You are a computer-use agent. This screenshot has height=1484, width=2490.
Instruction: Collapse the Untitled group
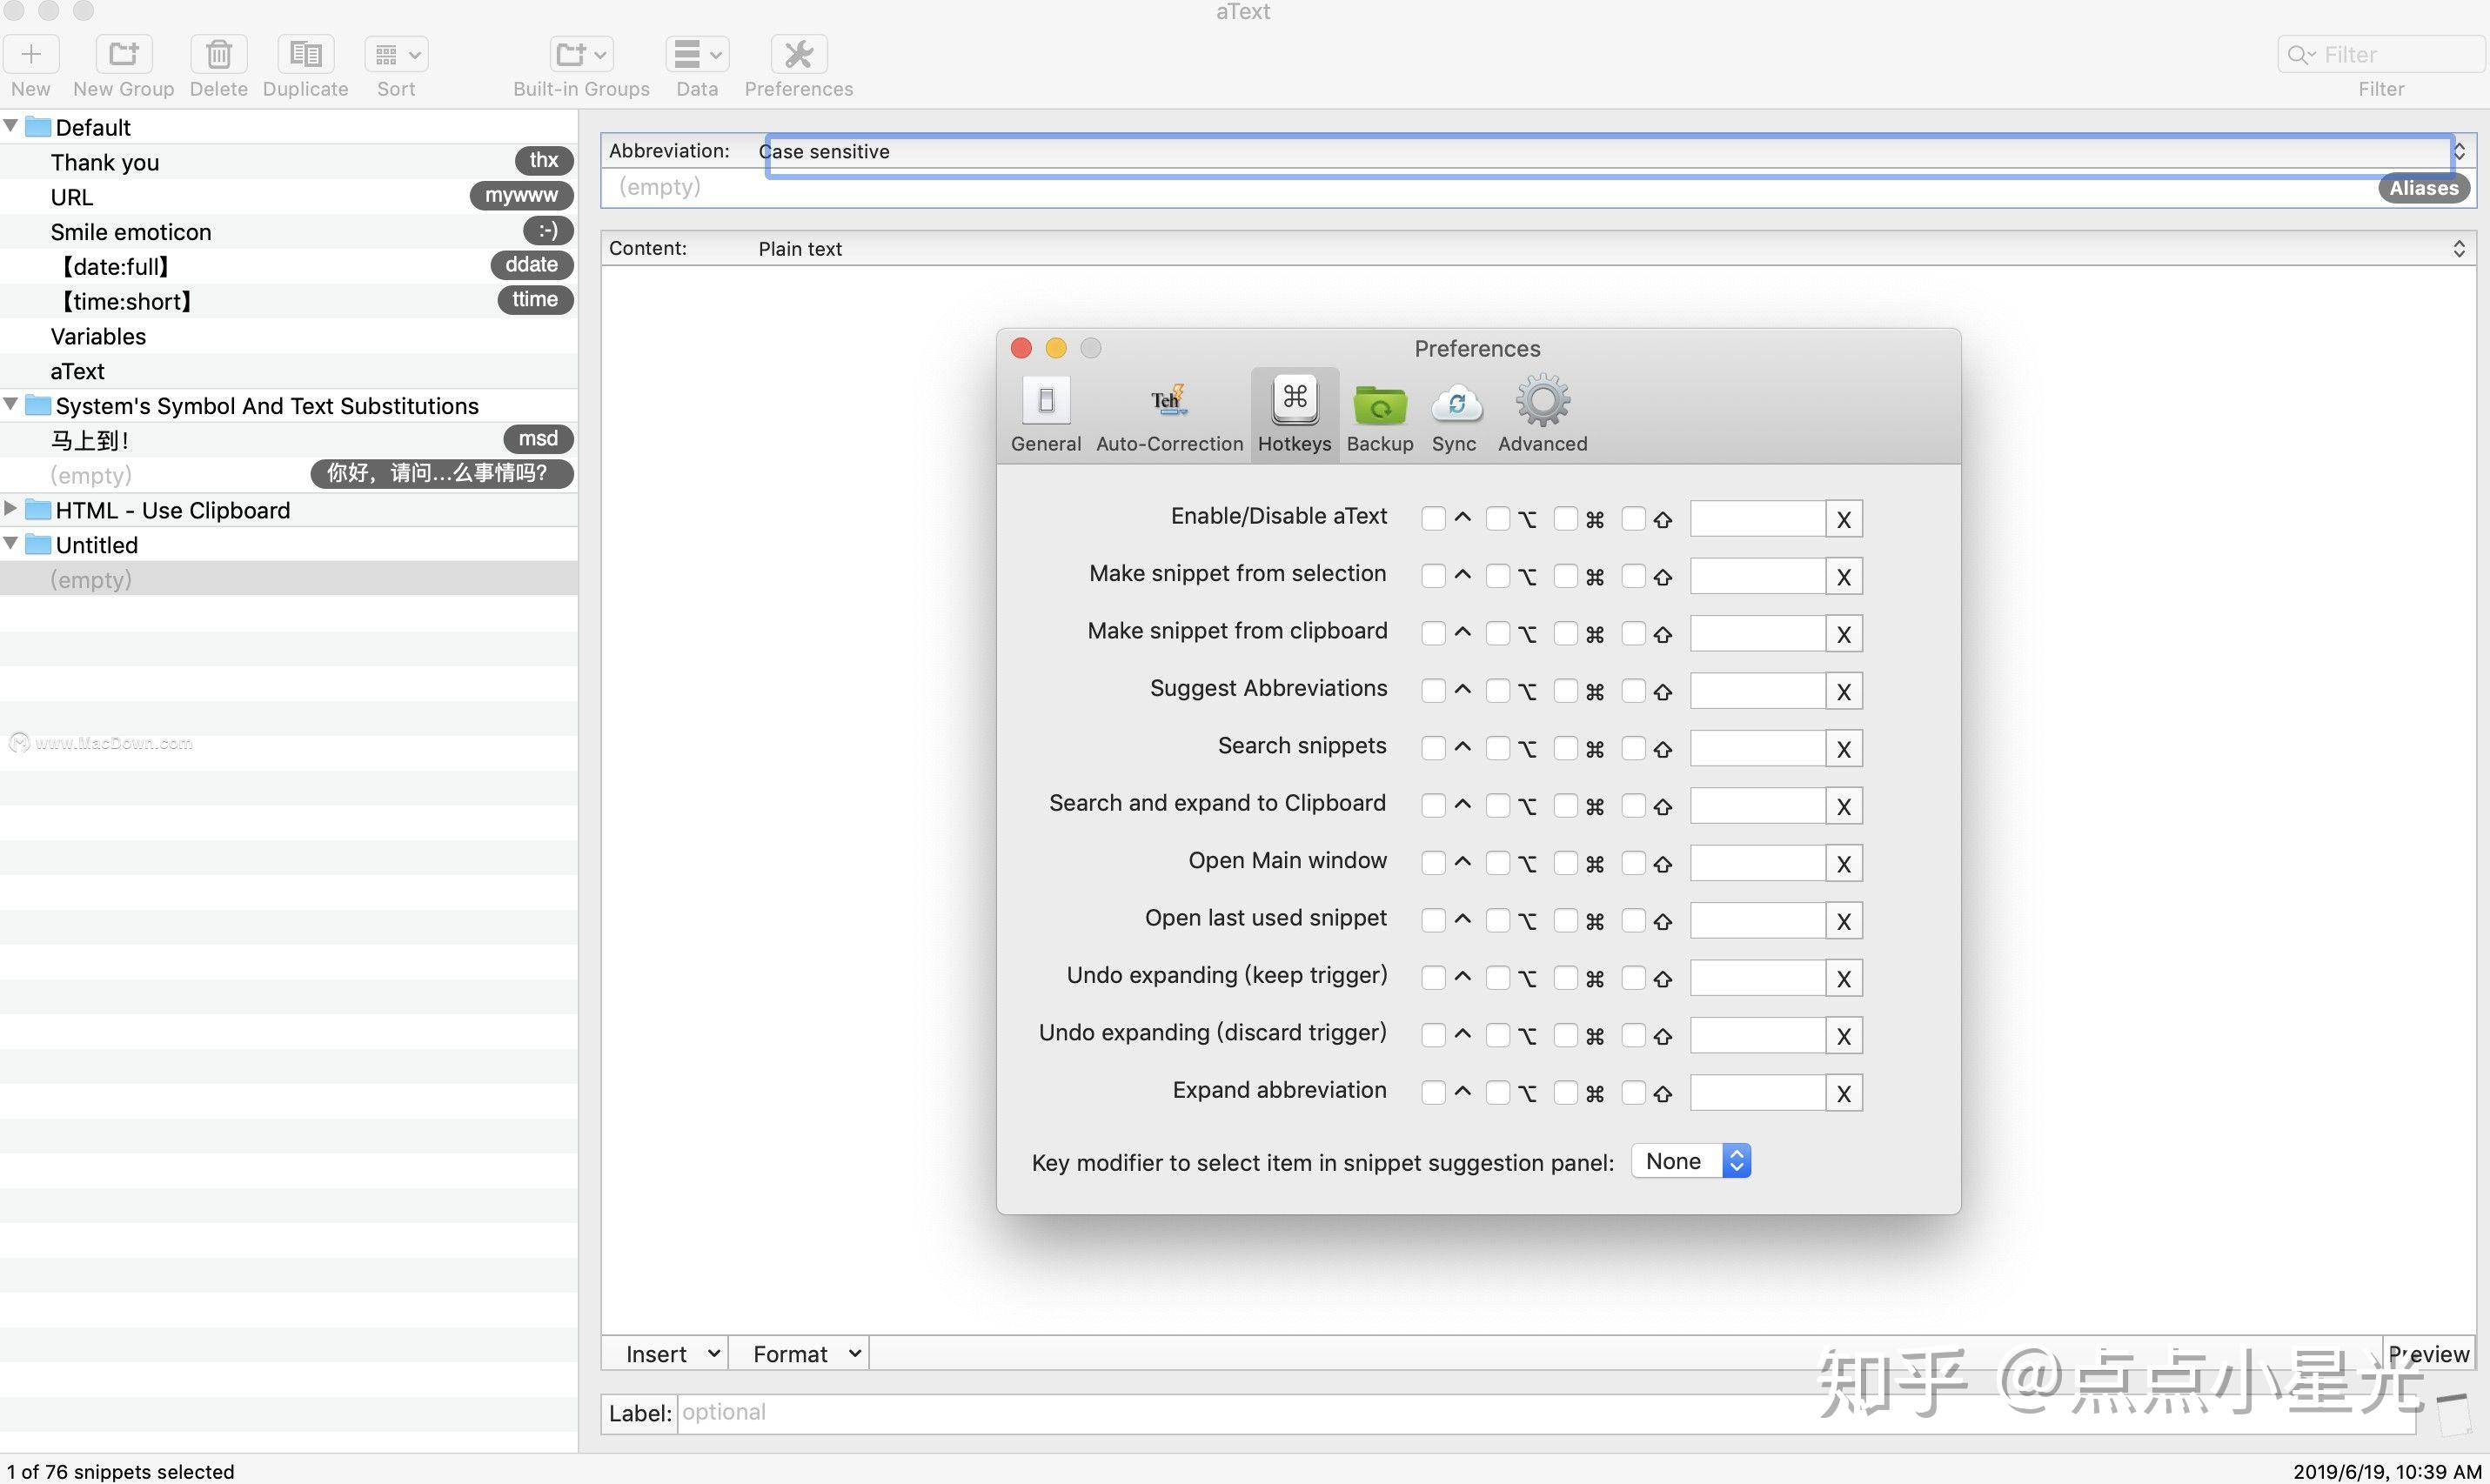coord(11,543)
